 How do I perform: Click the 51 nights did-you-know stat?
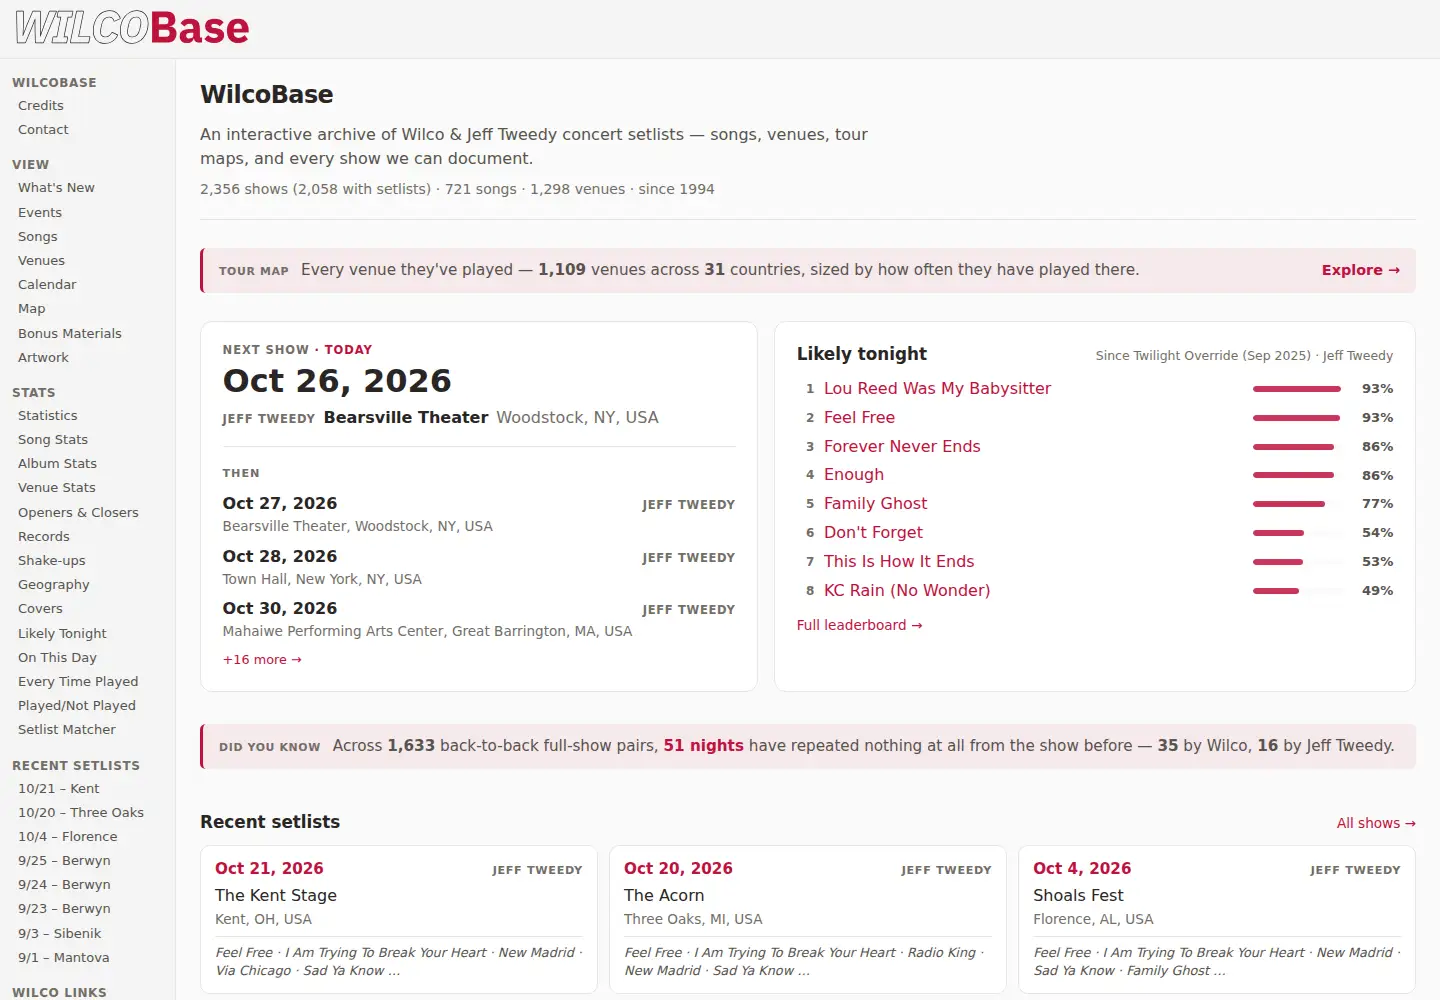(x=704, y=746)
